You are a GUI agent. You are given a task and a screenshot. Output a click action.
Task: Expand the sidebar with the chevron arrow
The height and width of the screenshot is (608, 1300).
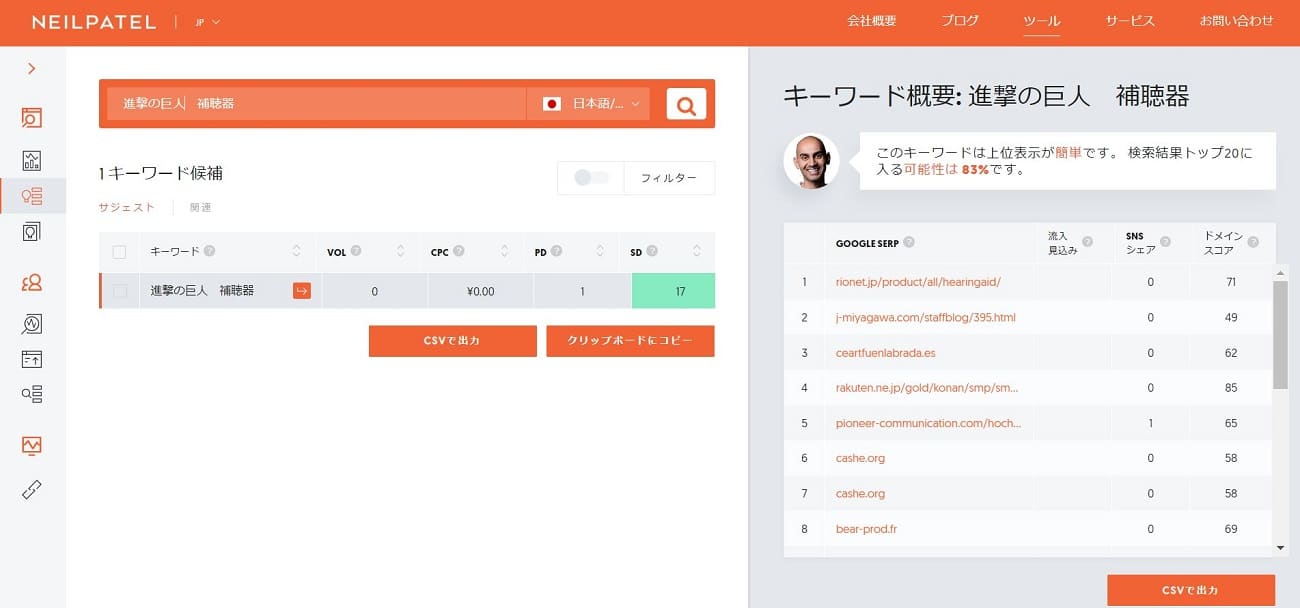pos(32,69)
